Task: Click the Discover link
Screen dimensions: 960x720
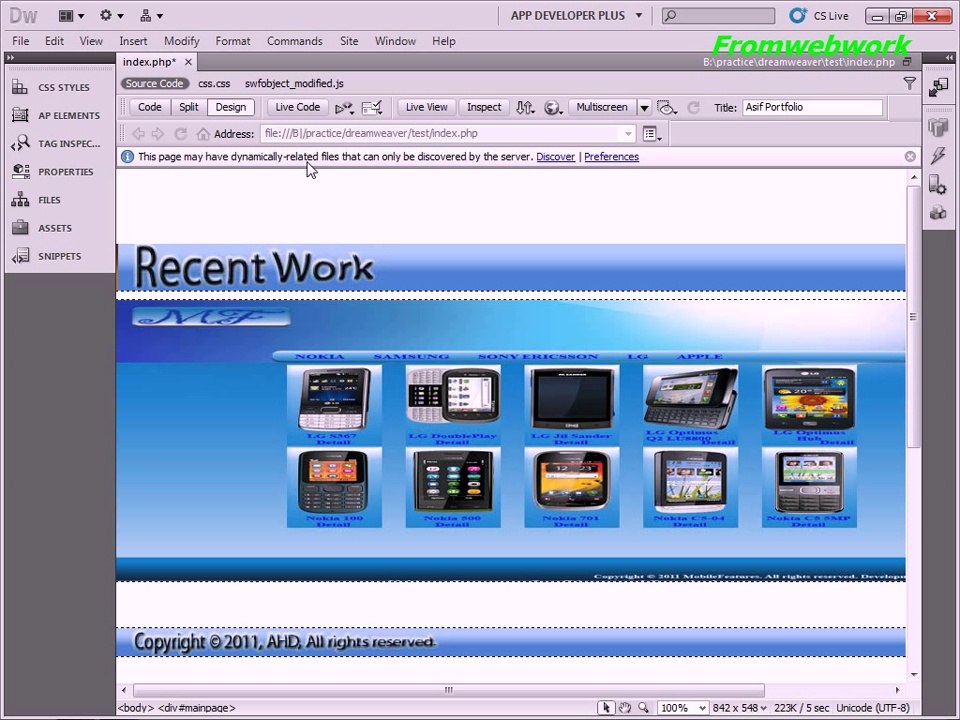Action: 555,157
